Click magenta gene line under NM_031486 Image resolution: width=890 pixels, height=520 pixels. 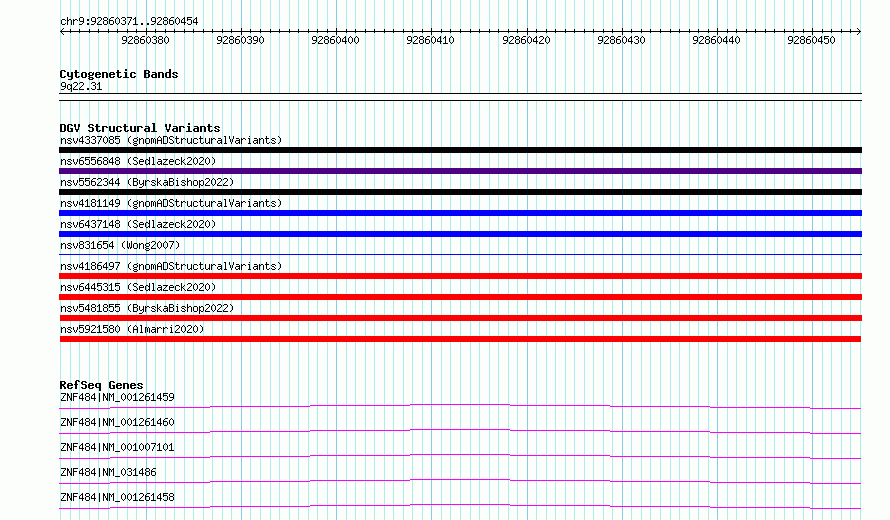tap(460, 481)
